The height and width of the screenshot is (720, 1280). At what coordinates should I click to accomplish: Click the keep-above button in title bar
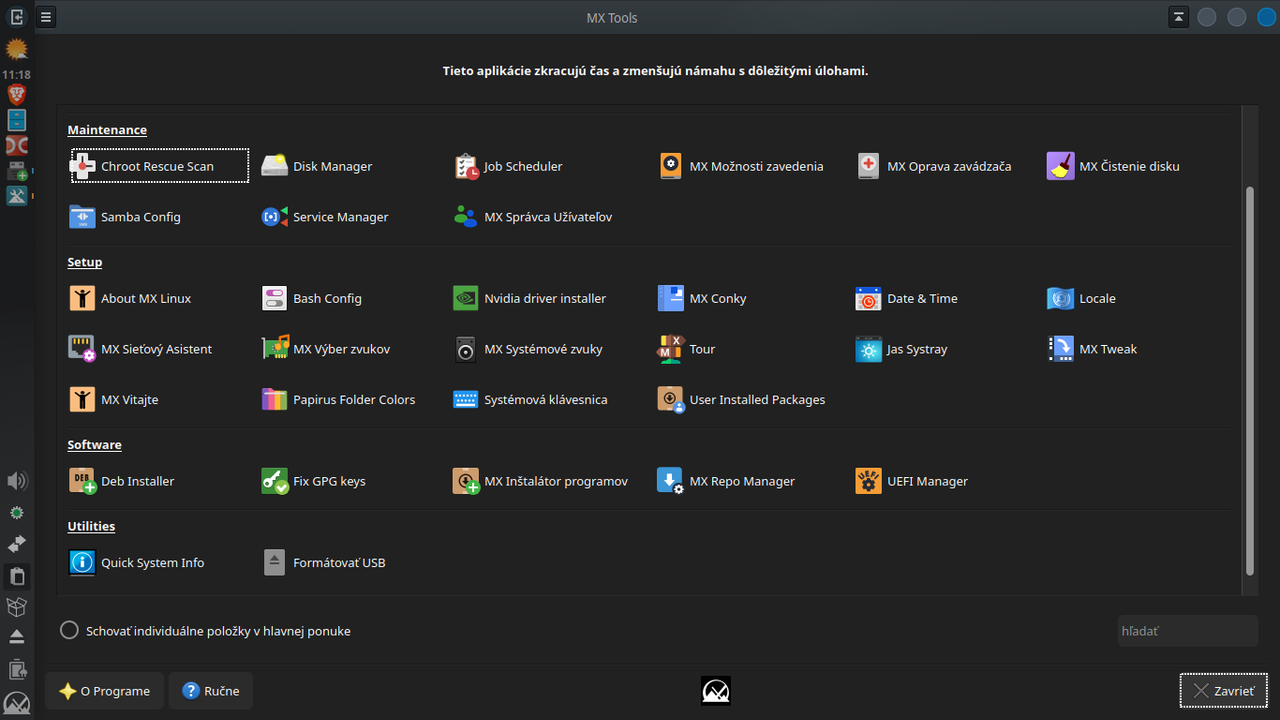click(x=1179, y=17)
